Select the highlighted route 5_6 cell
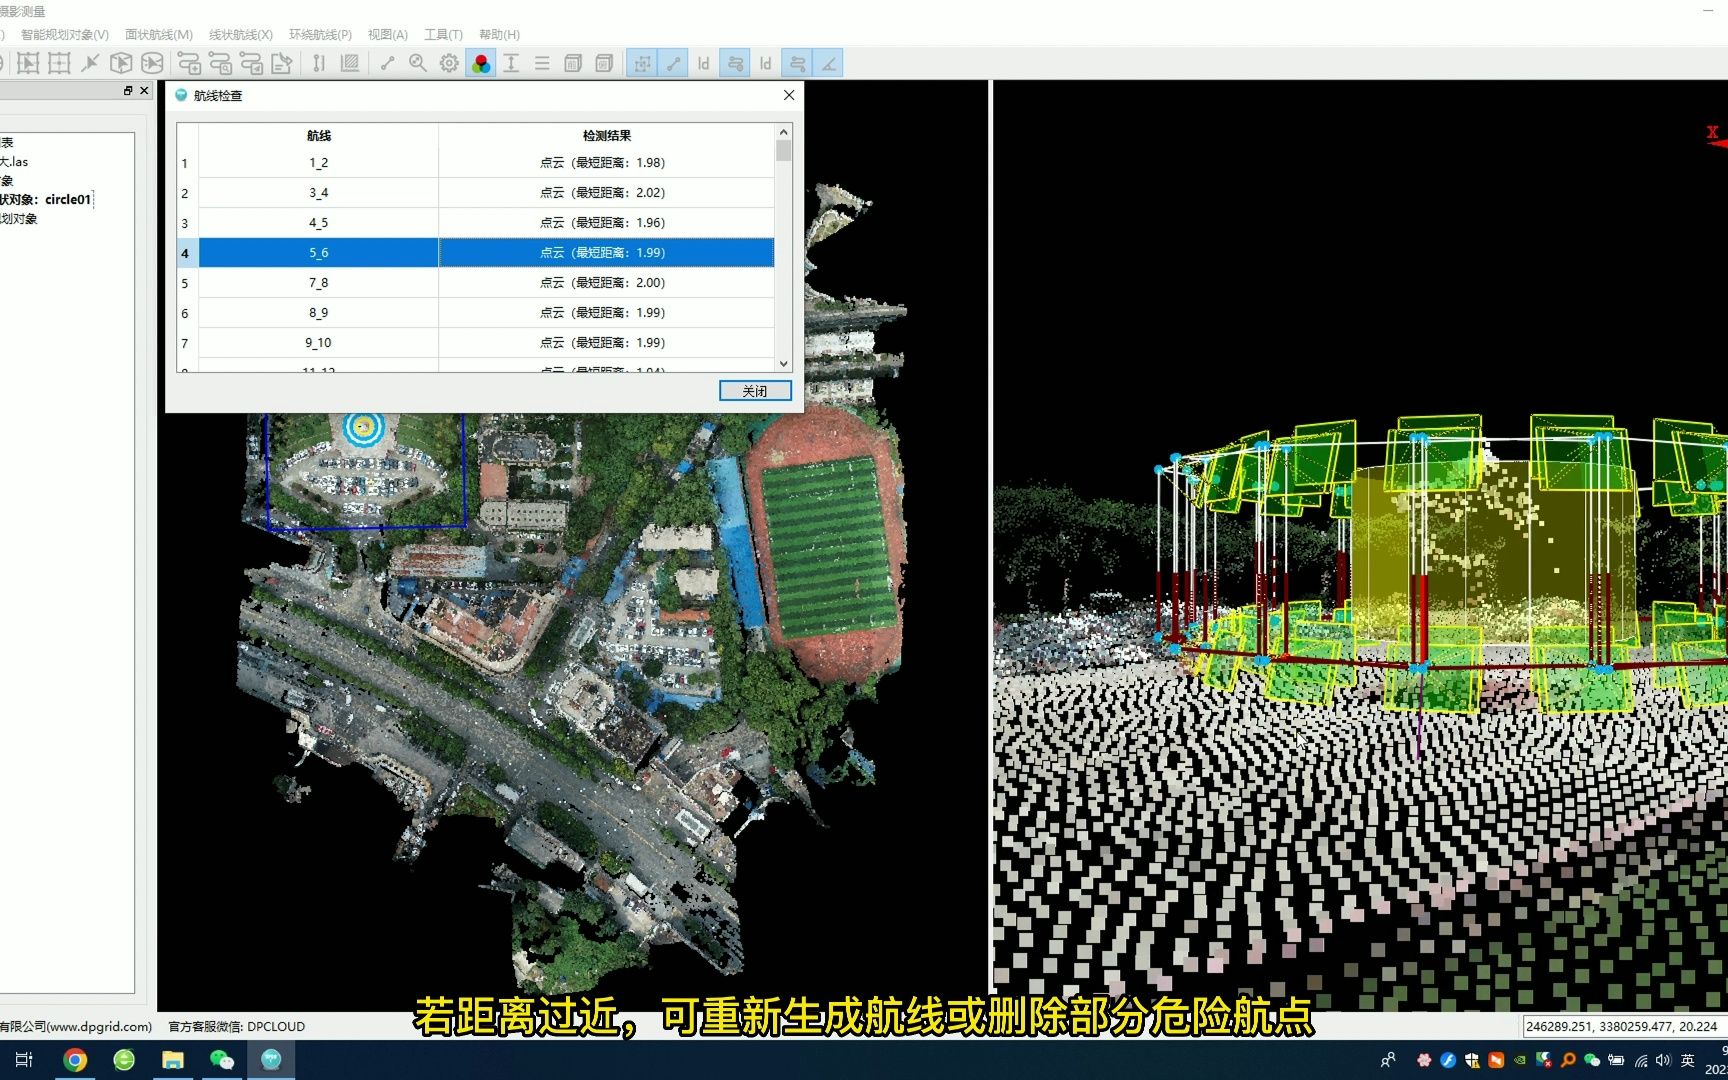1728x1080 pixels. coord(318,253)
